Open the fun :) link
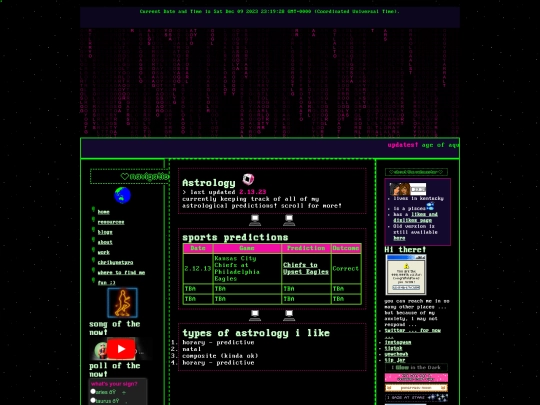 click(x=106, y=283)
